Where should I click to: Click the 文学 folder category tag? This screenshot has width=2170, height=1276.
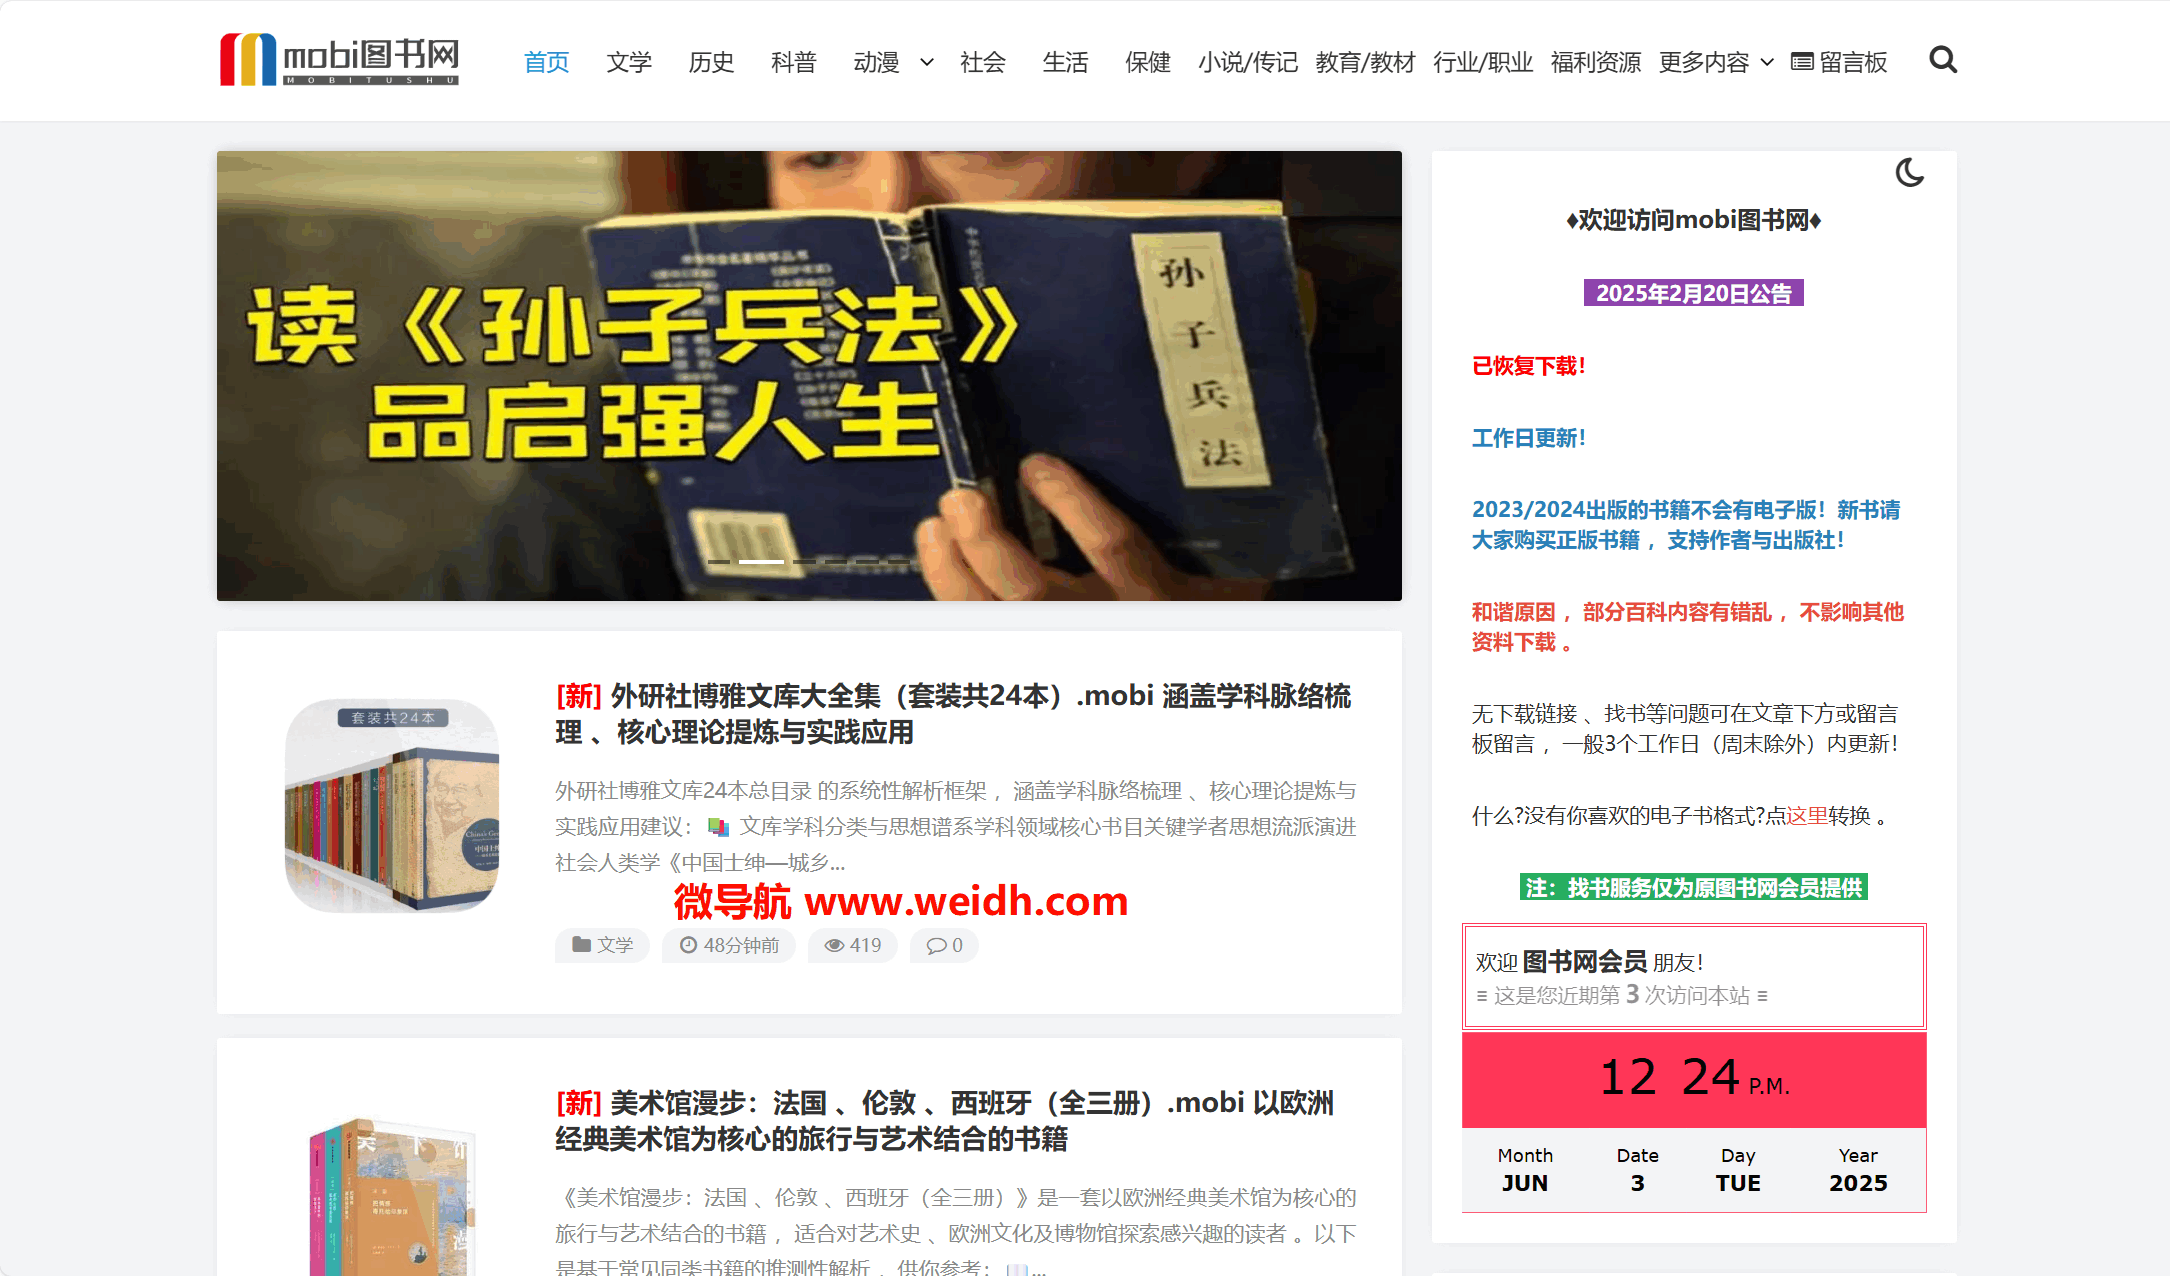tap(602, 945)
